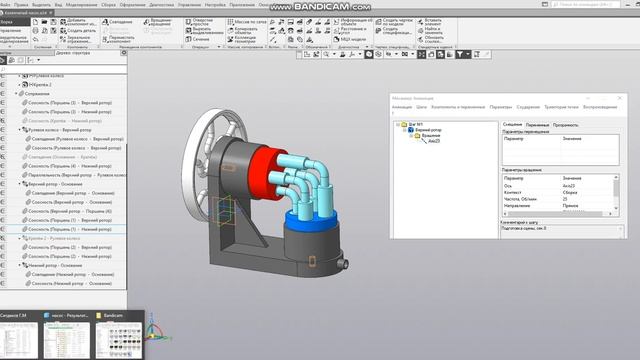The height and width of the screenshot is (360, 640).
Task: Open Воспроизведение menu in animation window
Action: click(600, 107)
